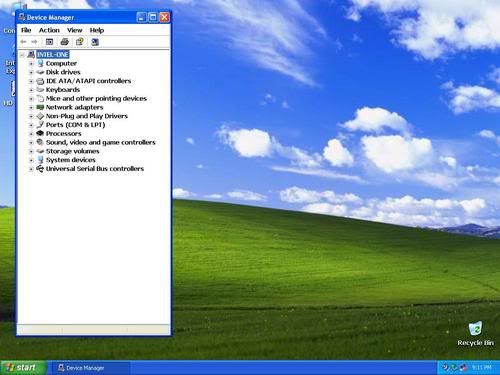Expand the Ports (COM & LPT) node
Image resolution: width=500 pixels, height=375 pixels.
pyautogui.click(x=31, y=125)
